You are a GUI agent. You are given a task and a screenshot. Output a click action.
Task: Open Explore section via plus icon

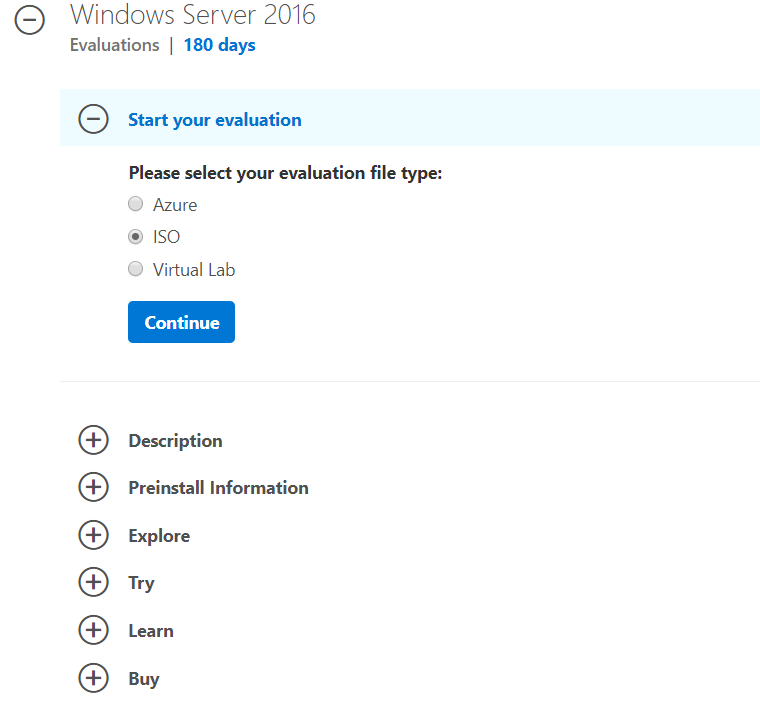point(94,535)
